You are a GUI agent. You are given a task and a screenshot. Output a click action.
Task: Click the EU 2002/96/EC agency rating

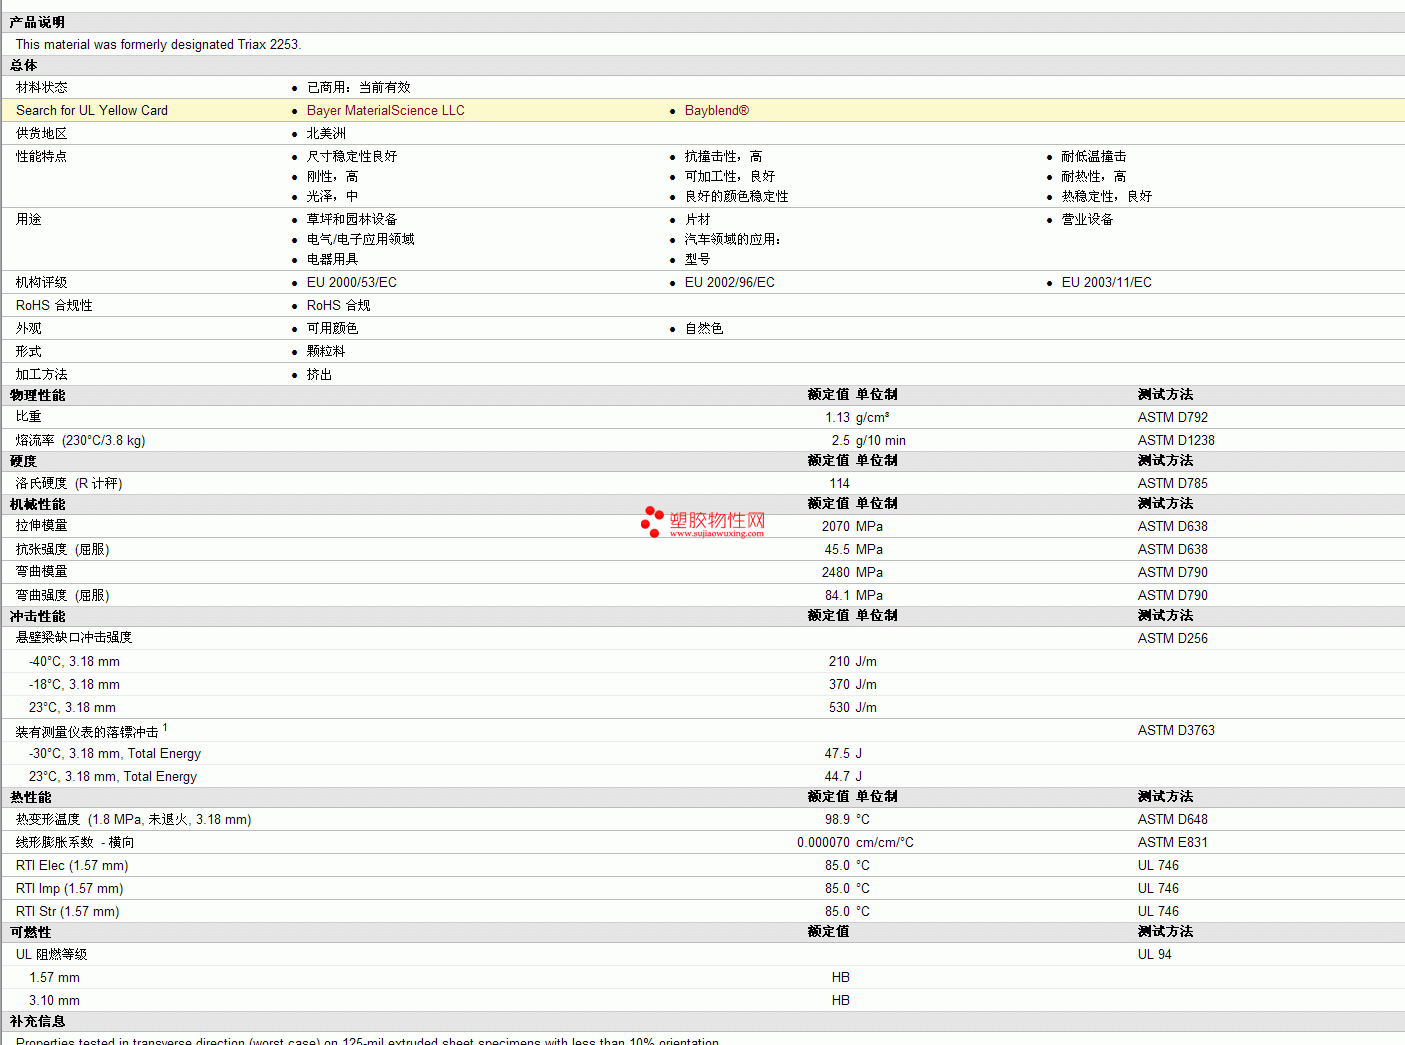pyautogui.click(x=730, y=282)
